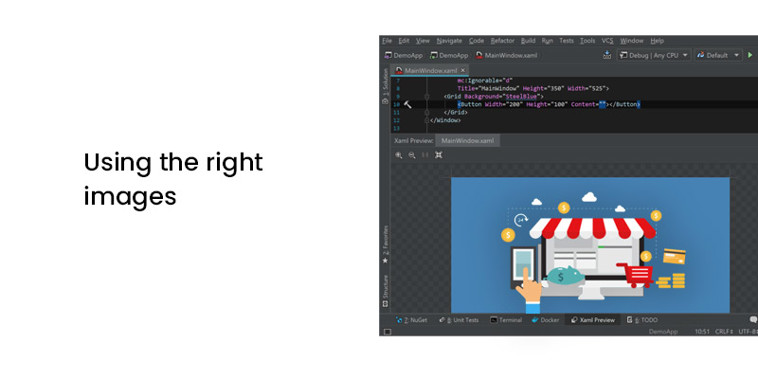Click the CRLF line separator selector

coord(724,332)
